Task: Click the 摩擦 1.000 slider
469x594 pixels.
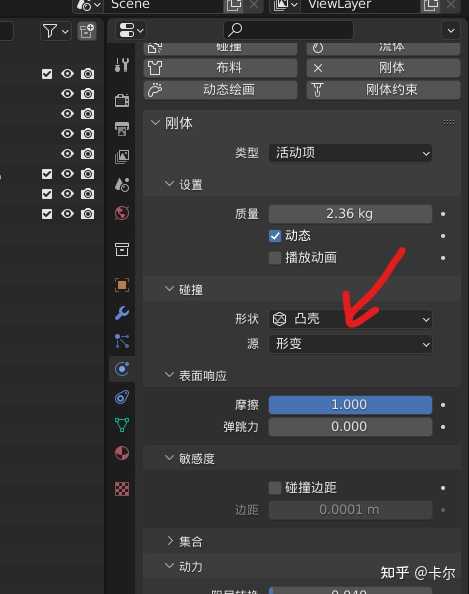Action: coord(350,405)
